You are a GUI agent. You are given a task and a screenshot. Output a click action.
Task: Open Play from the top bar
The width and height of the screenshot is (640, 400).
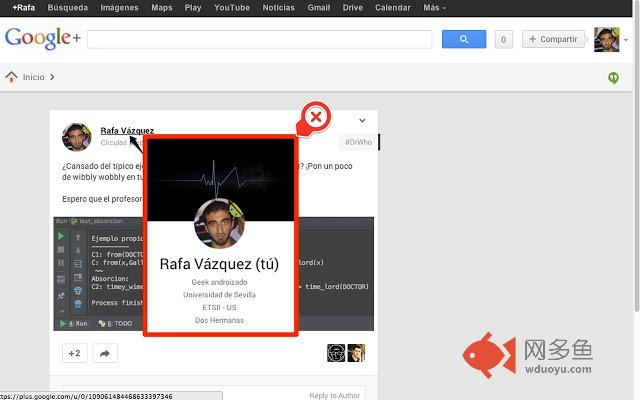[x=193, y=7]
